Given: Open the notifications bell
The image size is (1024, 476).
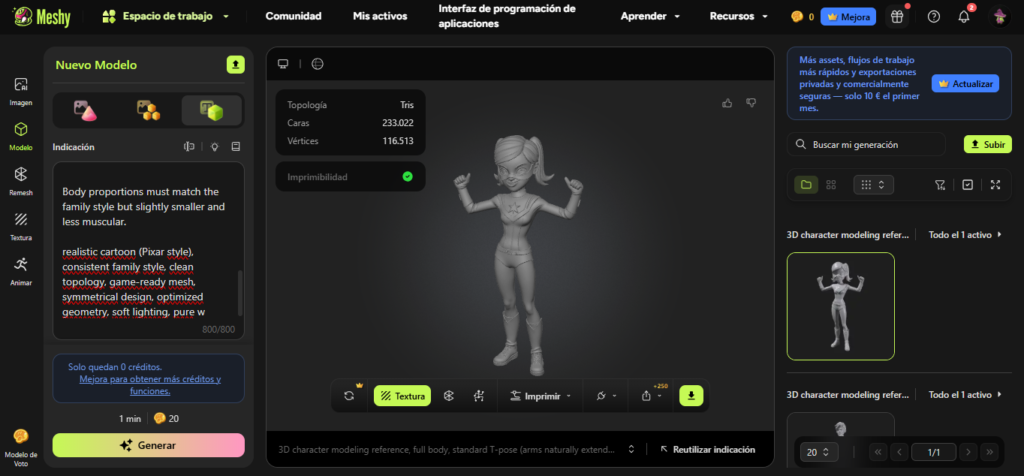Looking at the screenshot, I should [x=964, y=17].
